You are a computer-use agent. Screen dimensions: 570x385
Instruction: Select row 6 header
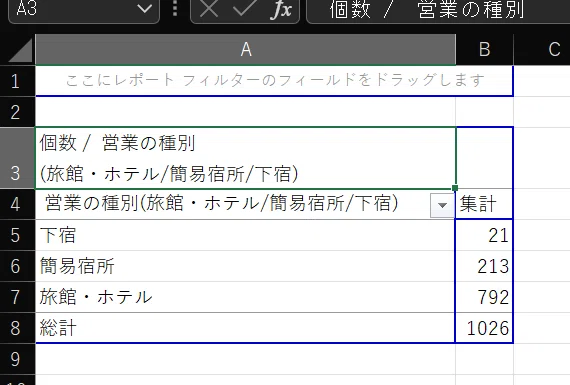[x=17, y=266]
